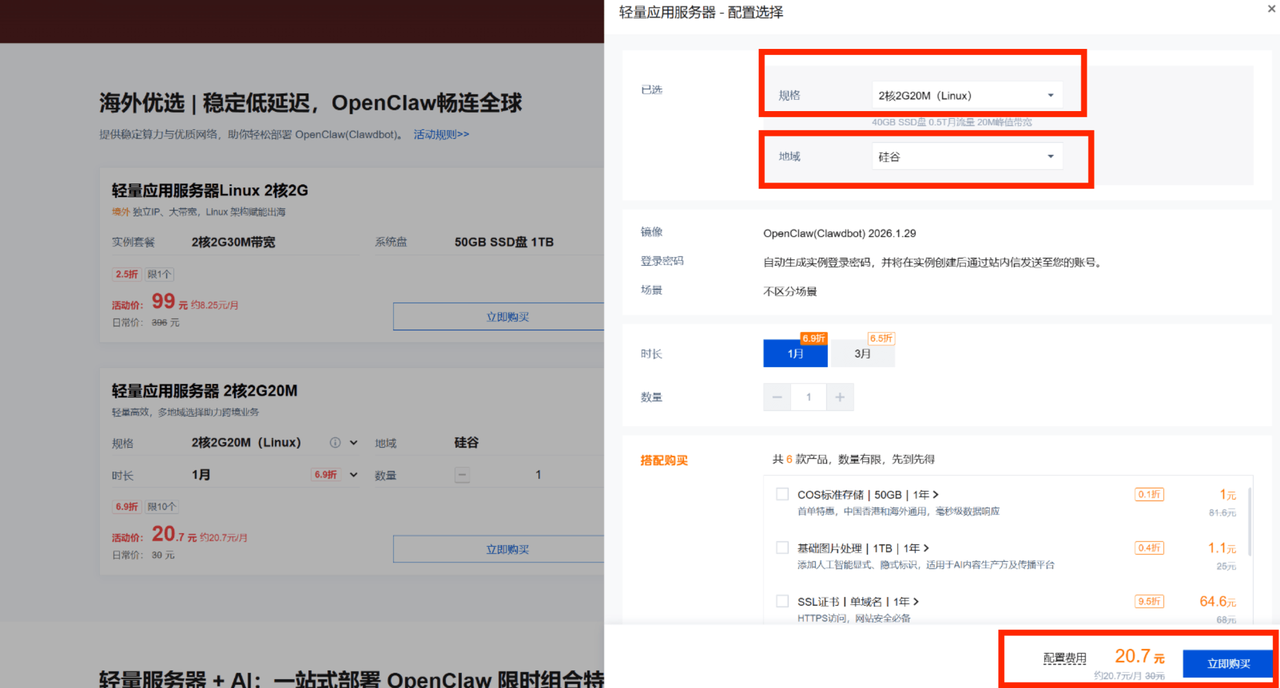
Task: Open the 规格 dropdown showing 2核2G20M (Linux)
Action: [x=966, y=96]
